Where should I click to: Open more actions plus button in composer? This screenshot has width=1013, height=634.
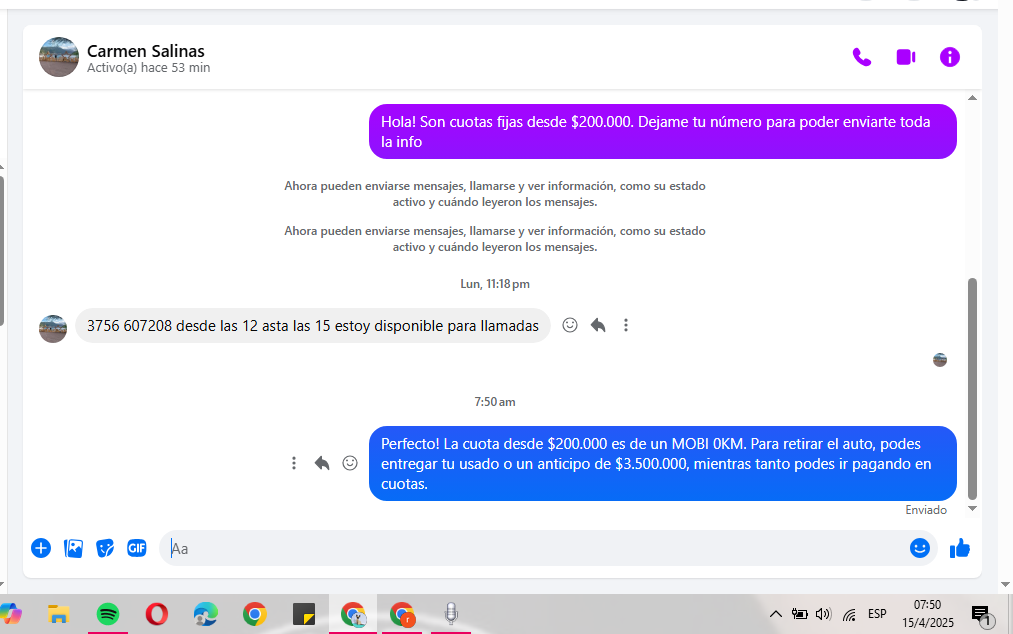pyautogui.click(x=41, y=548)
